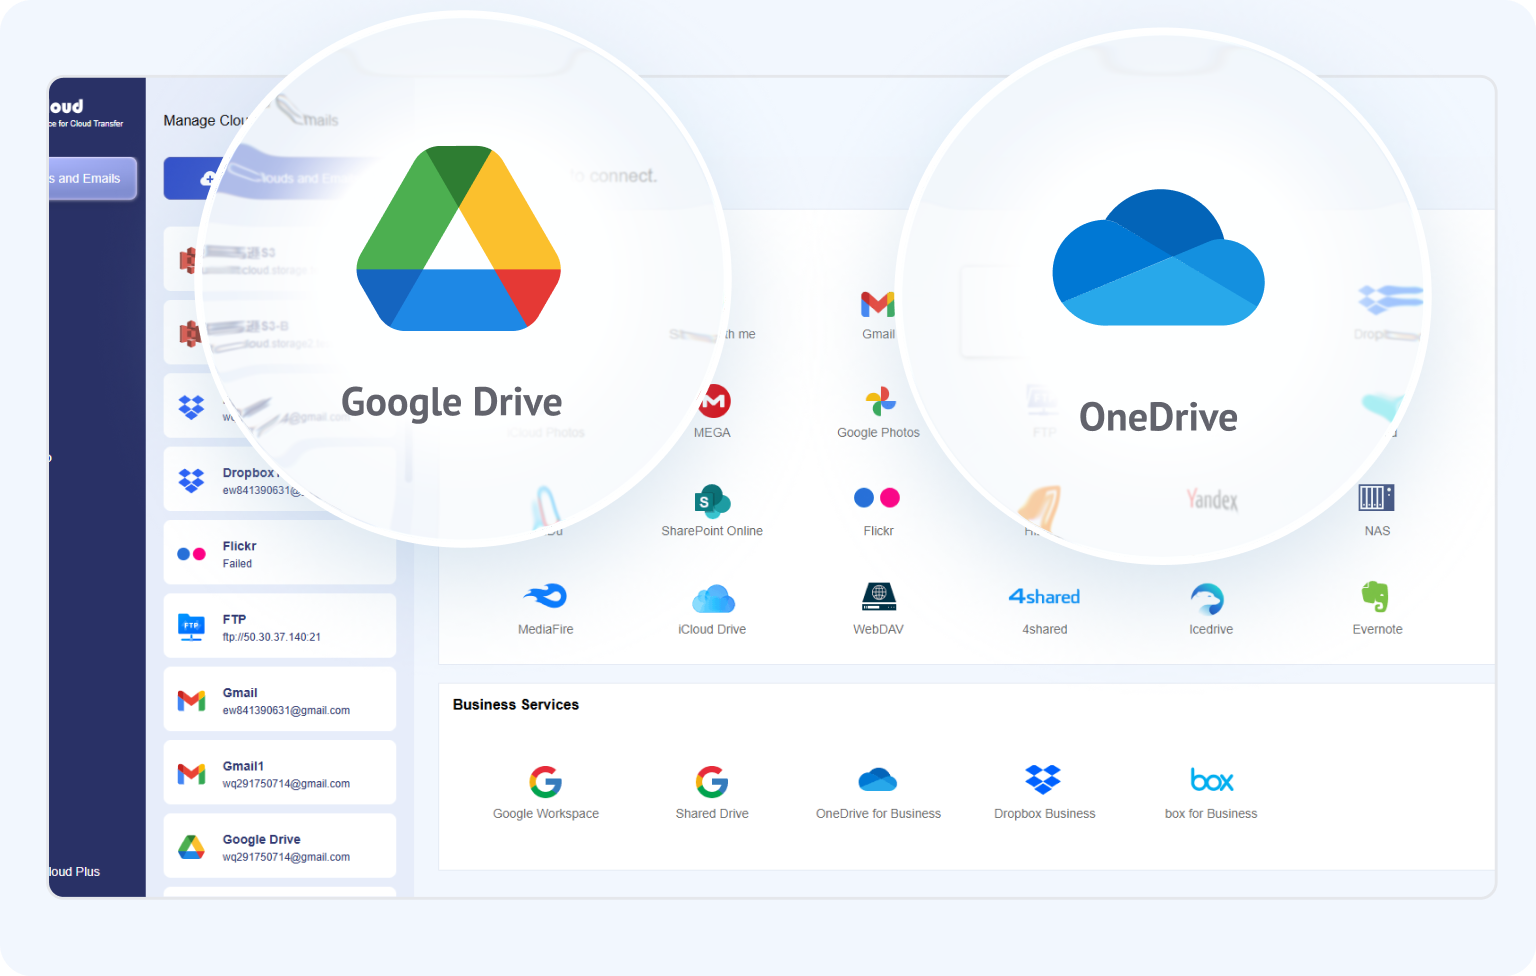The height and width of the screenshot is (976, 1536).
Task: Select the Icedrive icon
Action: 1208,598
